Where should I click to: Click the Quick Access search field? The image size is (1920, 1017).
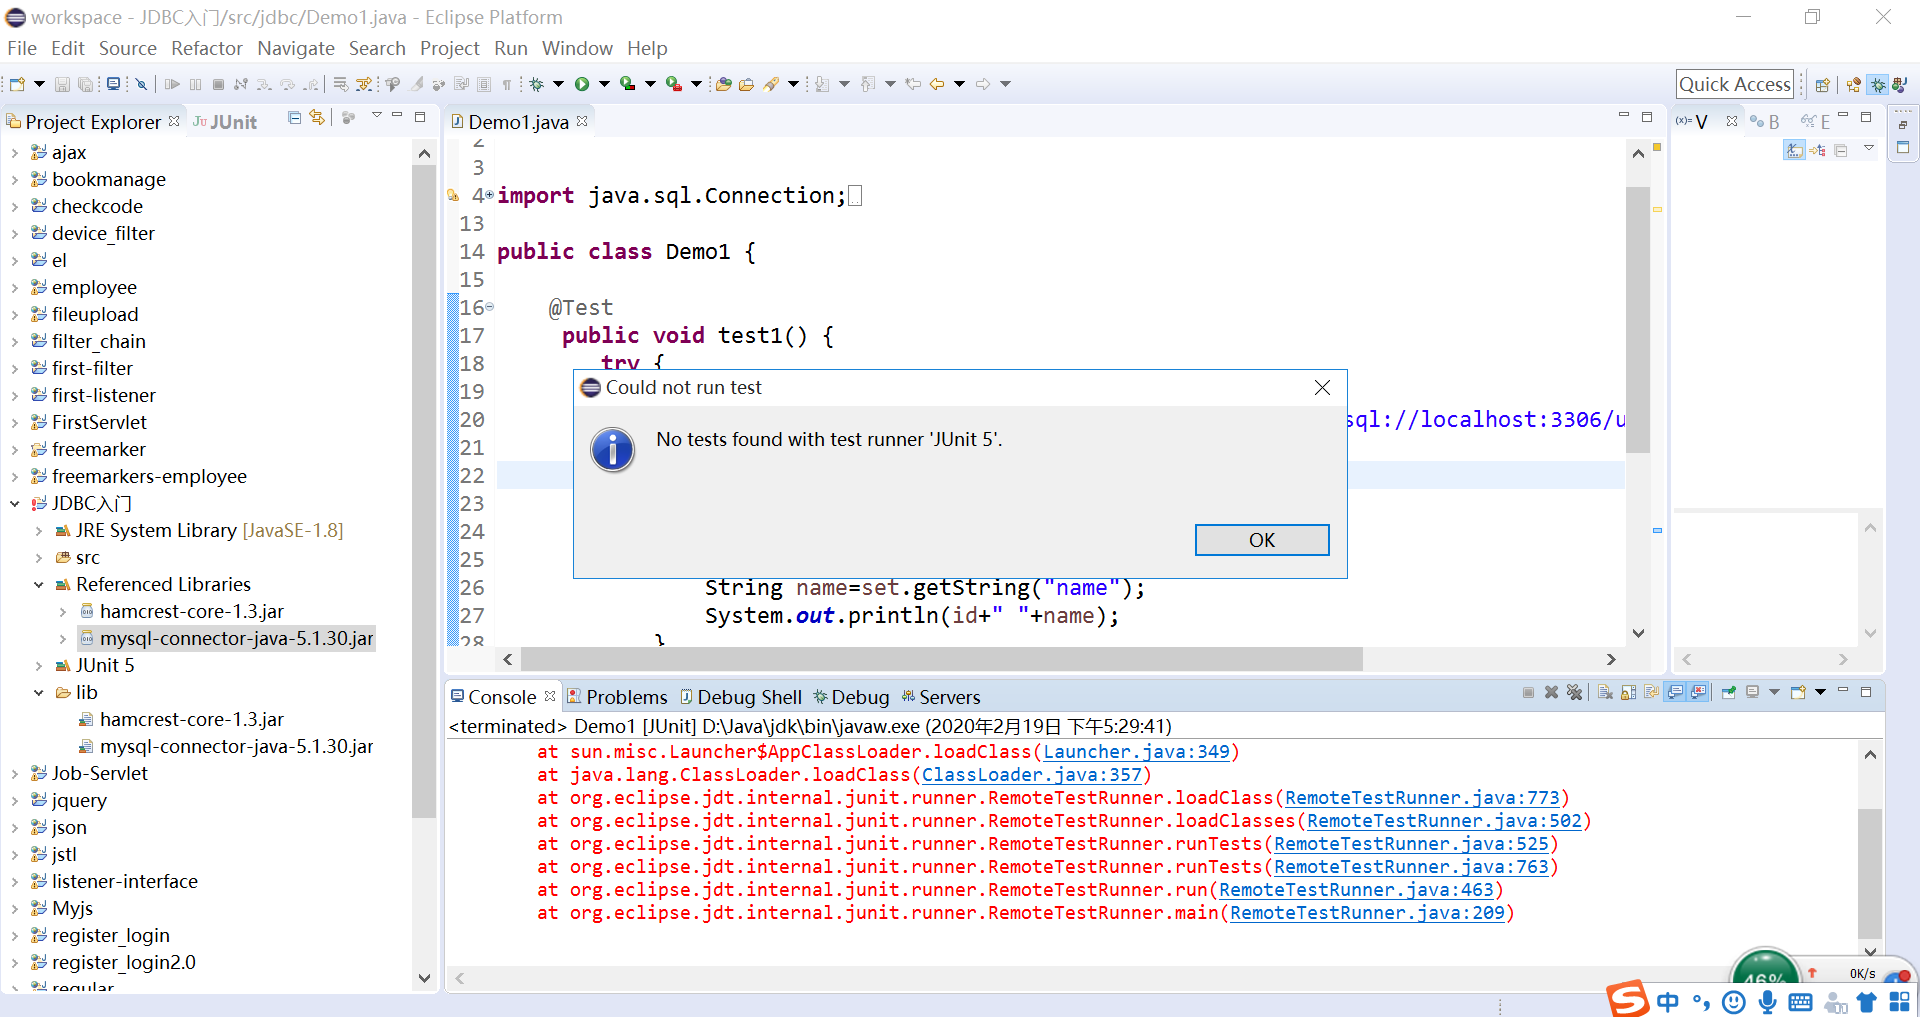point(1735,84)
